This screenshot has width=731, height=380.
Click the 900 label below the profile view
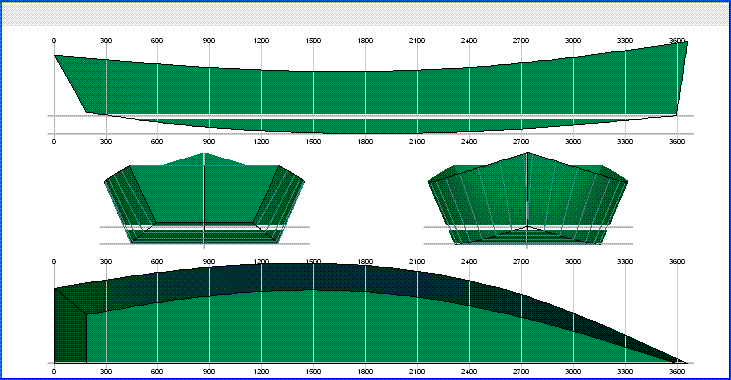point(209,141)
